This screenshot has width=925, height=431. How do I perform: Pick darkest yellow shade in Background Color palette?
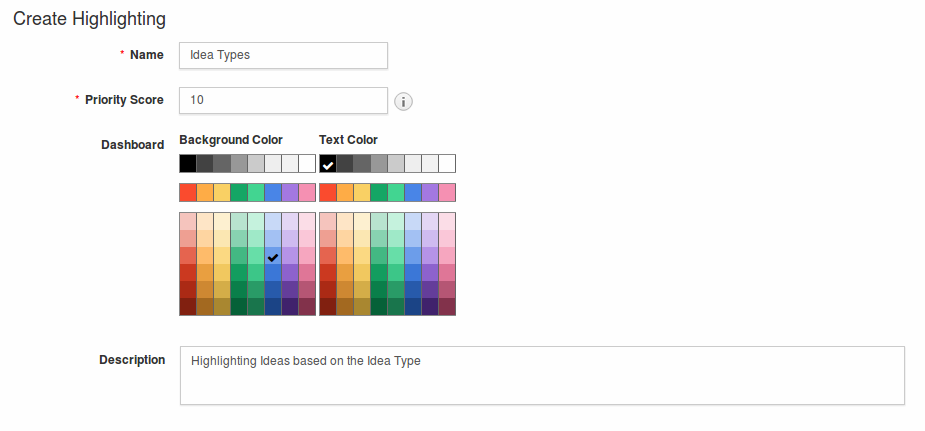pyautogui.click(x=222, y=307)
